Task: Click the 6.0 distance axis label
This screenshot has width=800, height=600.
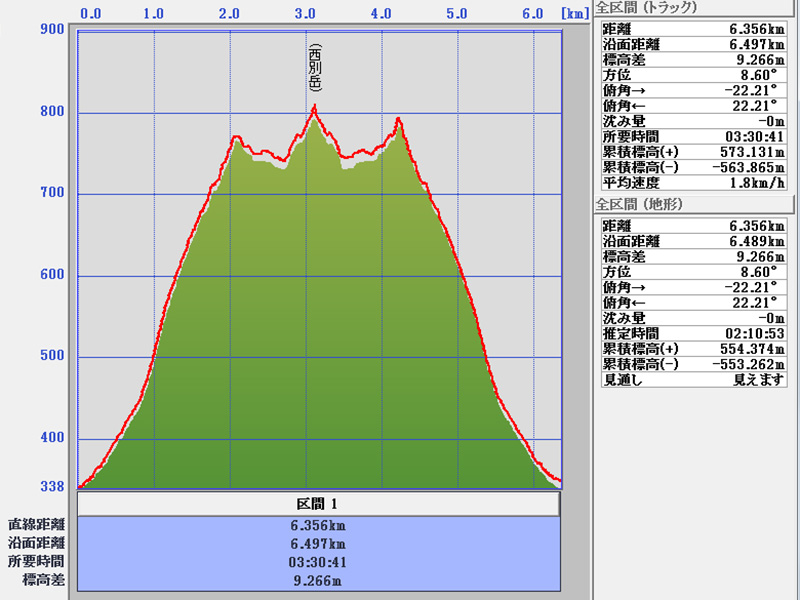Action: pos(532,14)
